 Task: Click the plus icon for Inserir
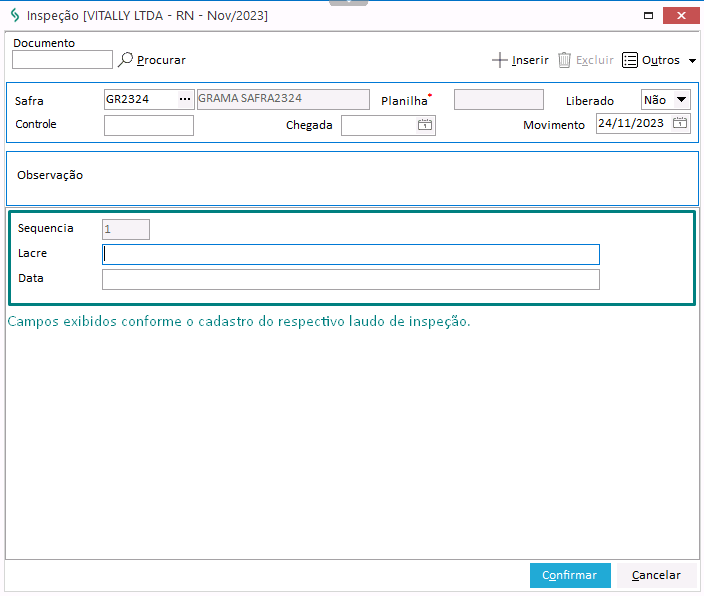pyautogui.click(x=499, y=60)
